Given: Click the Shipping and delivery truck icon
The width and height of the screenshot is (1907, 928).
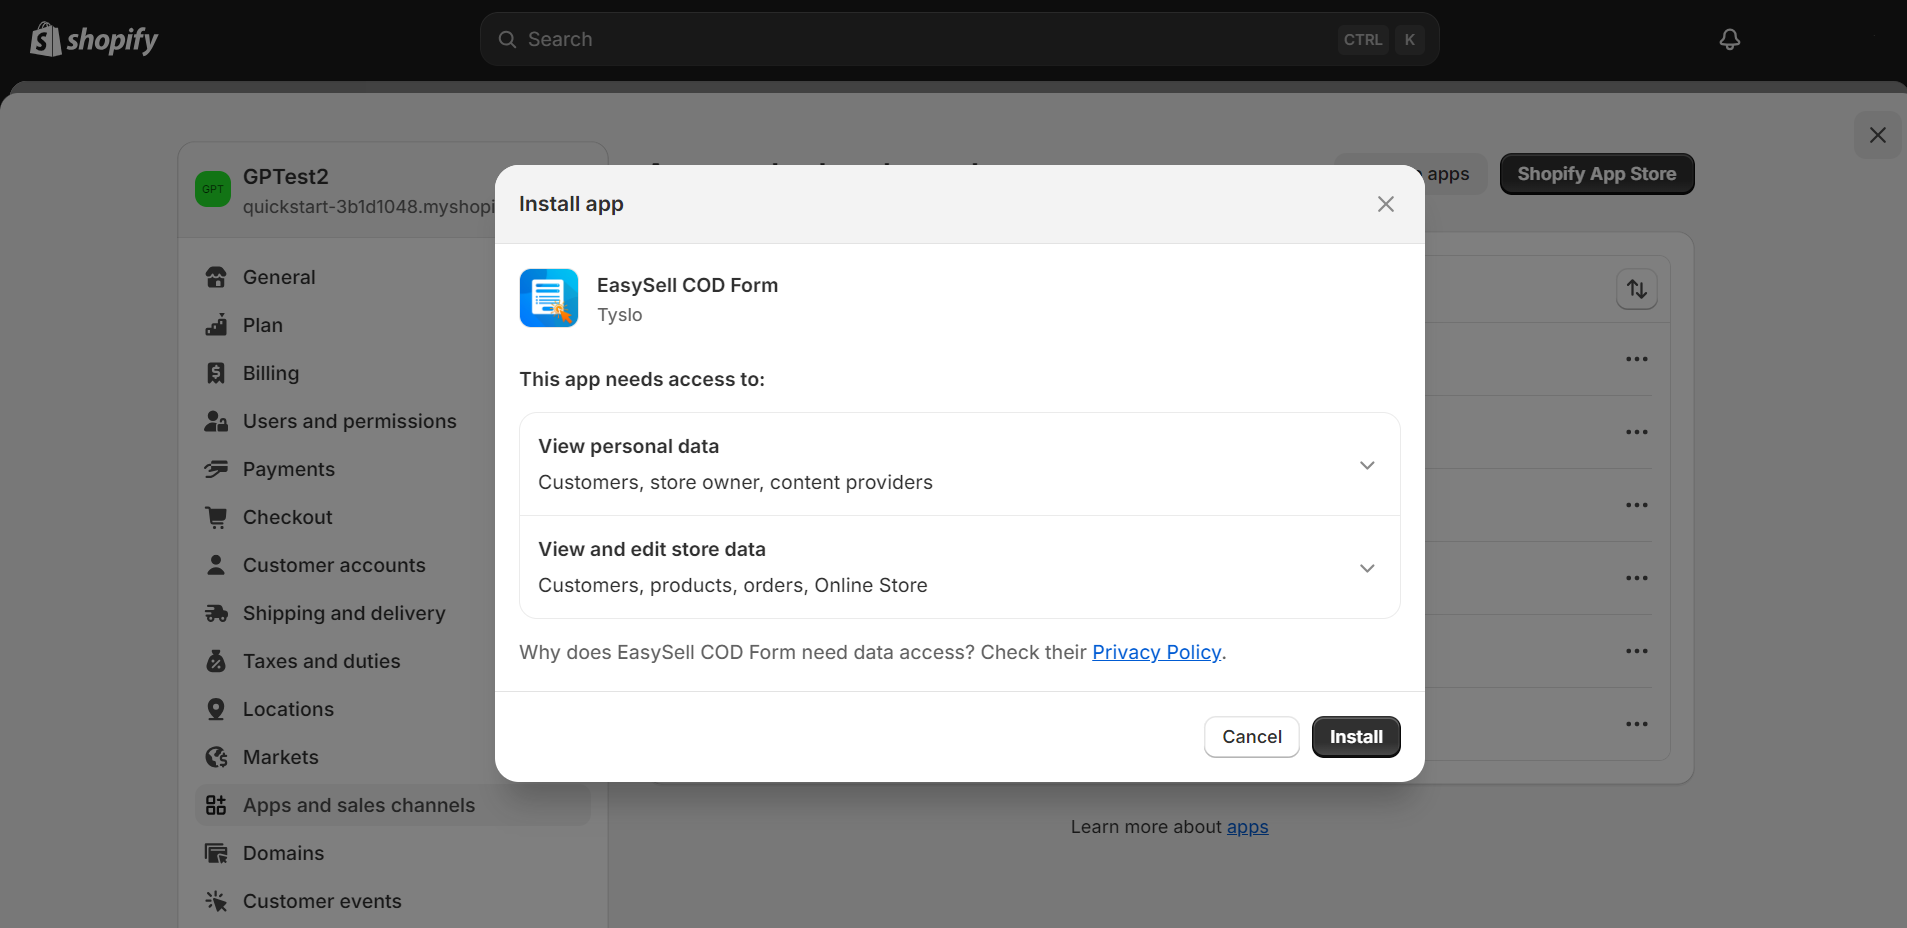Looking at the screenshot, I should [x=216, y=613].
